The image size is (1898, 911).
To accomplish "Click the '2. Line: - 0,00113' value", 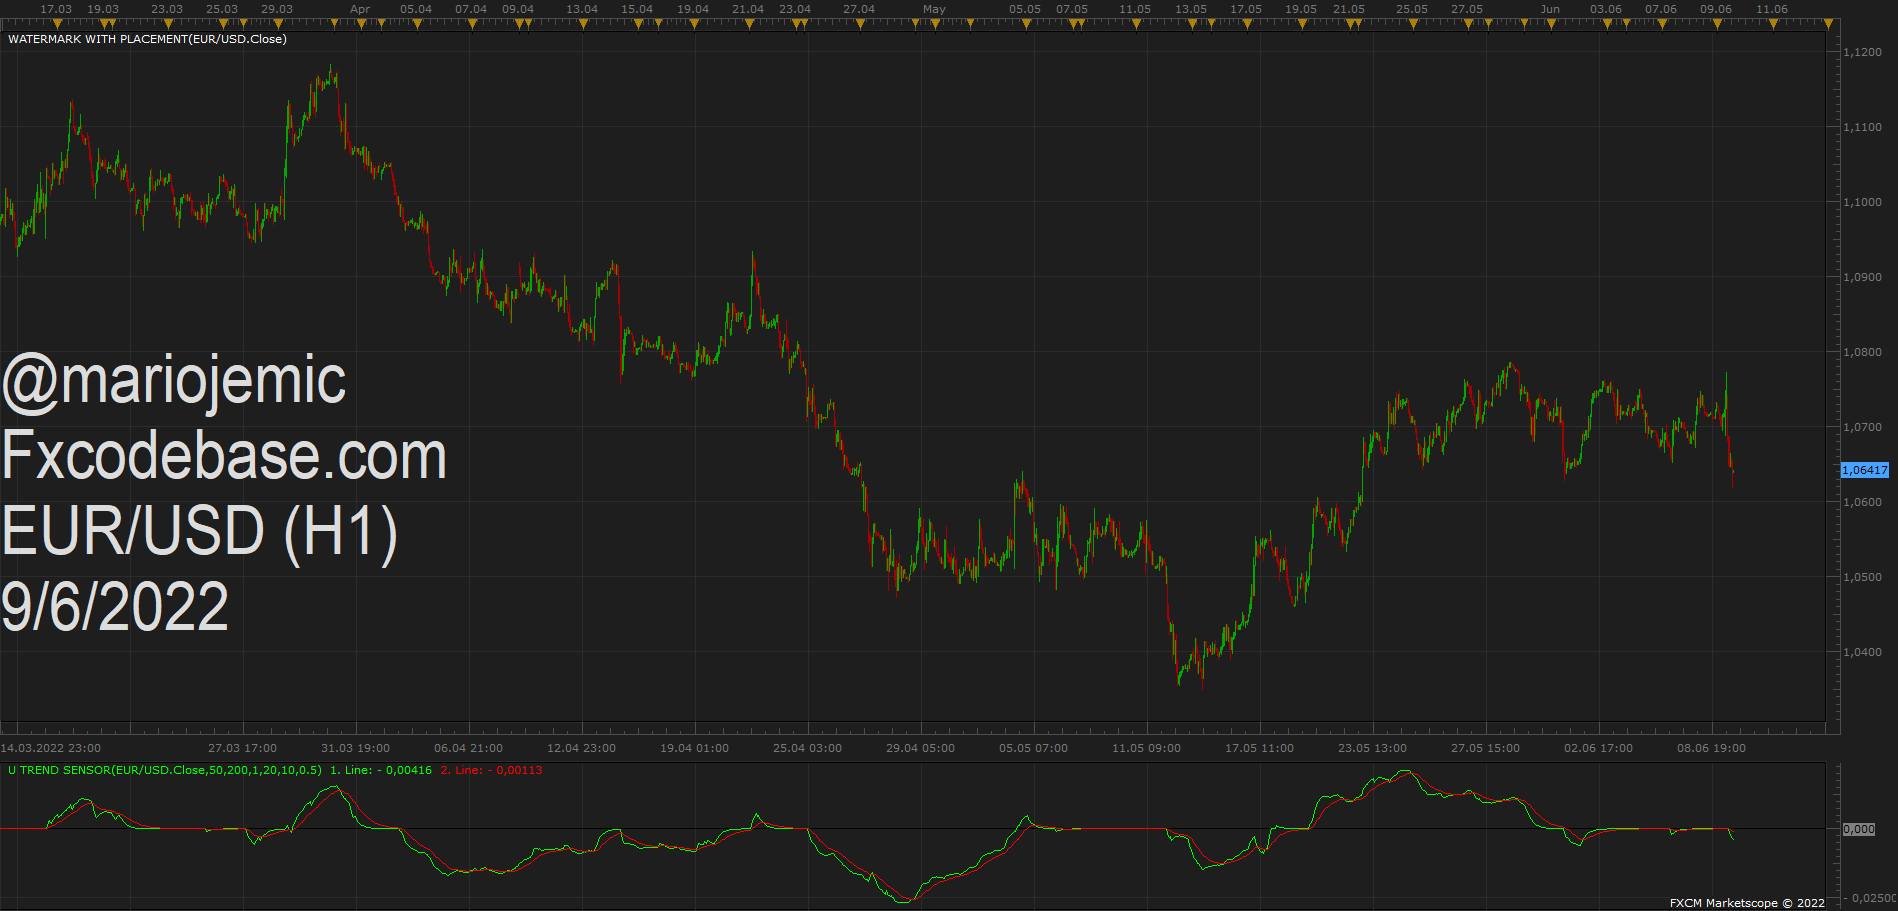I will (x=491, y=770).
